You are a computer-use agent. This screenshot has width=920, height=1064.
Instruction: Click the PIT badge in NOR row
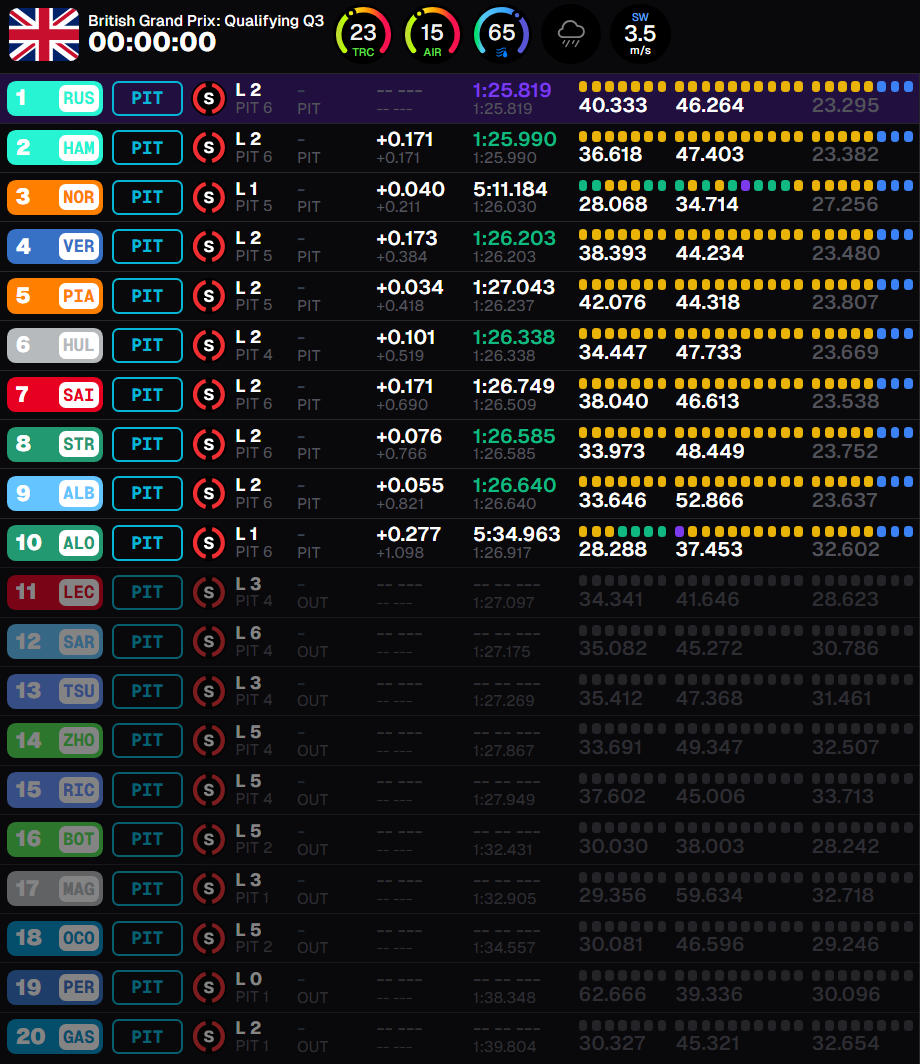147,197
